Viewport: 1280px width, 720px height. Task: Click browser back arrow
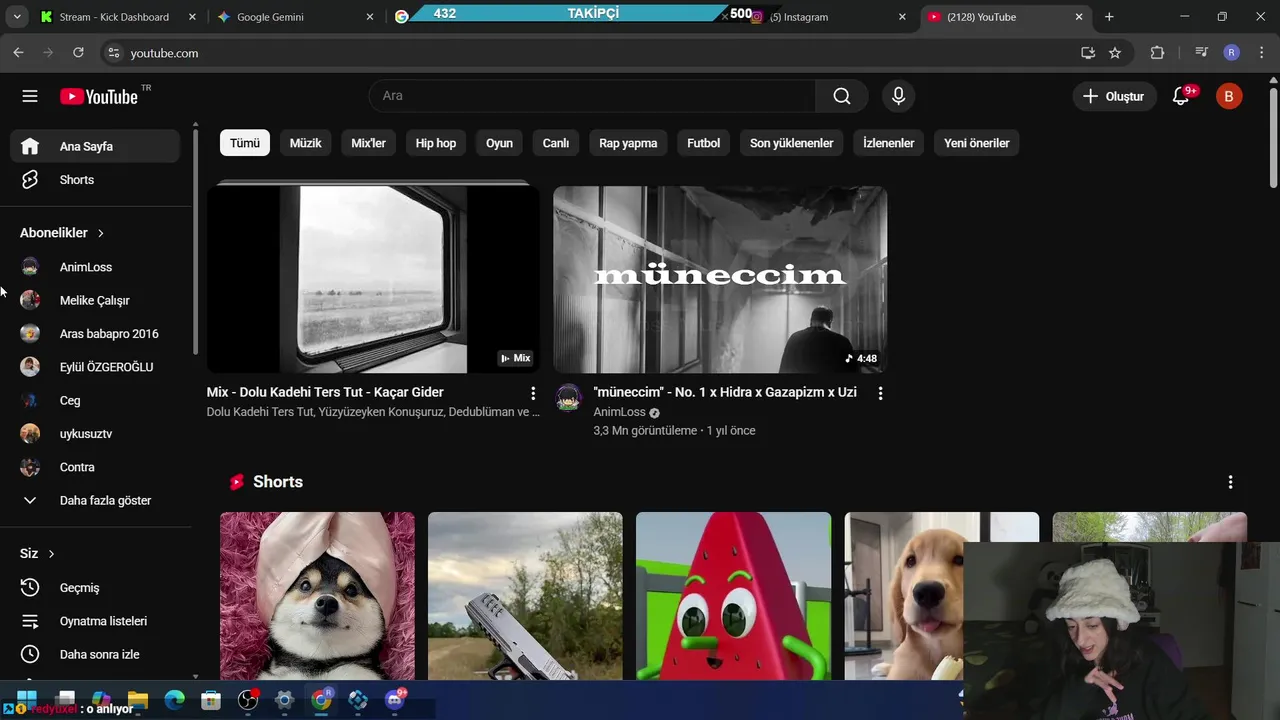pos(18,53)
